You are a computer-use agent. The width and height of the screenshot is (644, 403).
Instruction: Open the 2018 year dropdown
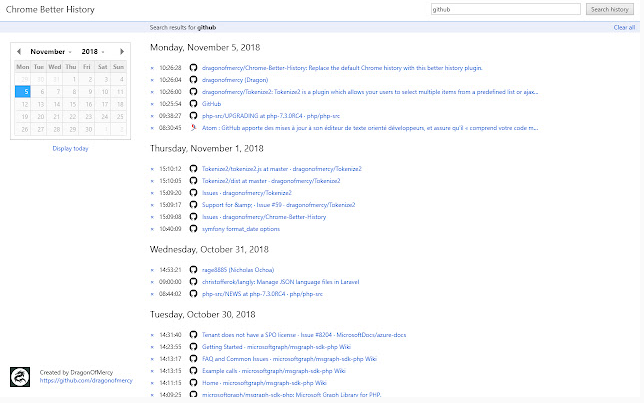[x=93, y=52]
